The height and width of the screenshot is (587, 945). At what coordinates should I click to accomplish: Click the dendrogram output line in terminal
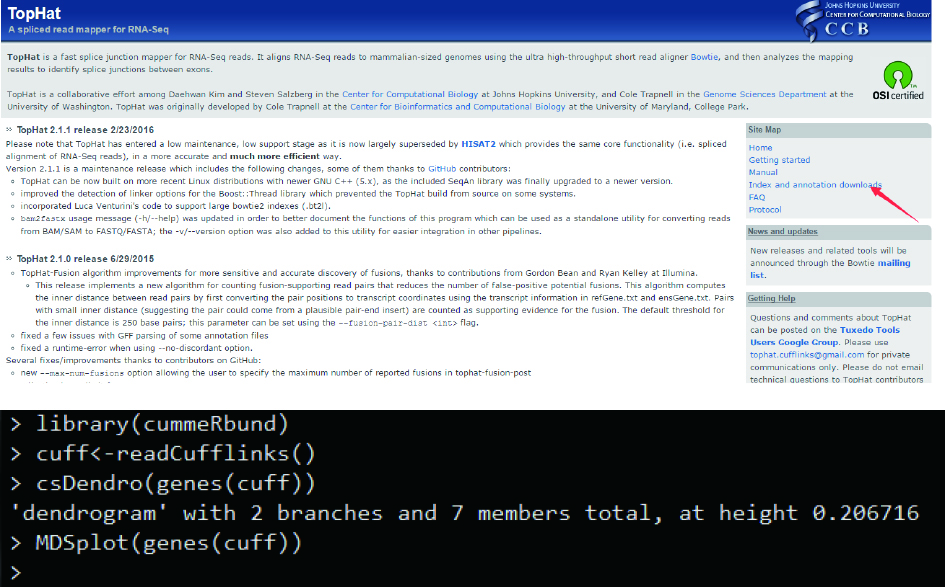(465, 513)
